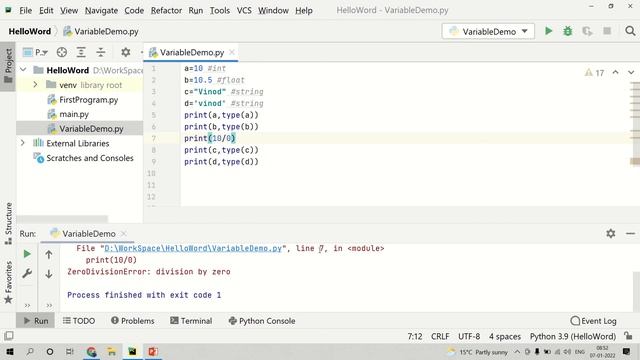Open taskbar search
The height and width of the screenshot is (360, 640).
(x=30, y=351)
